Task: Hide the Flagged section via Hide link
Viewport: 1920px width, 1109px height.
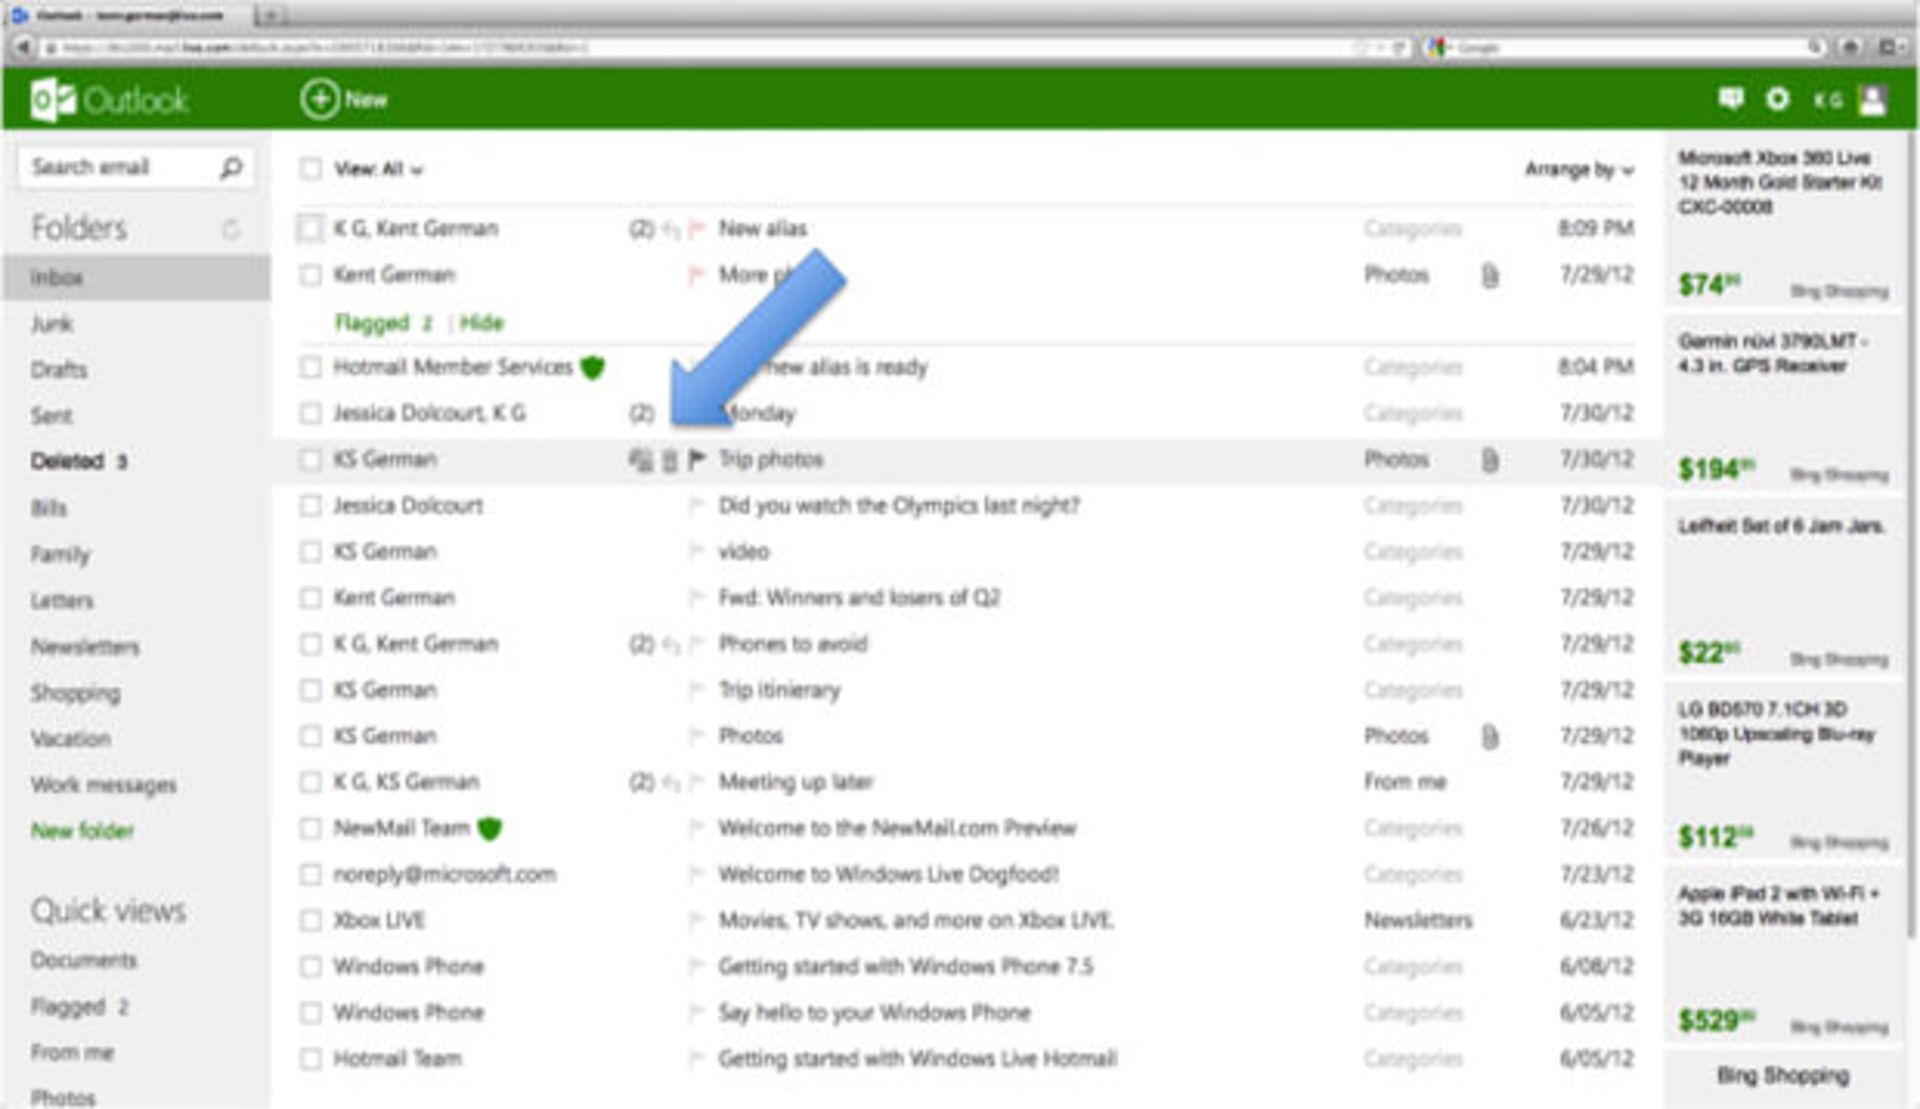Action: tap(482, 323)
